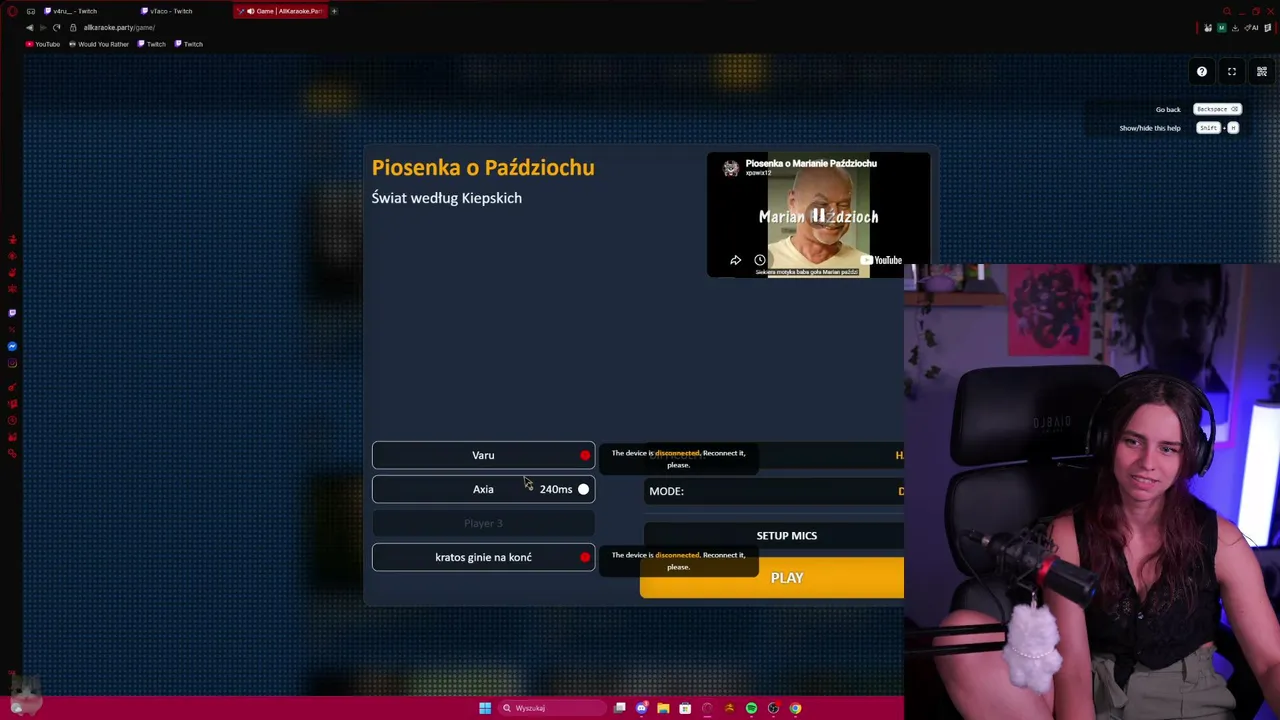Click the Opera GX taskbar icon
The width and height of the screenshot is (1280, 720).
(x=707, y=708)
